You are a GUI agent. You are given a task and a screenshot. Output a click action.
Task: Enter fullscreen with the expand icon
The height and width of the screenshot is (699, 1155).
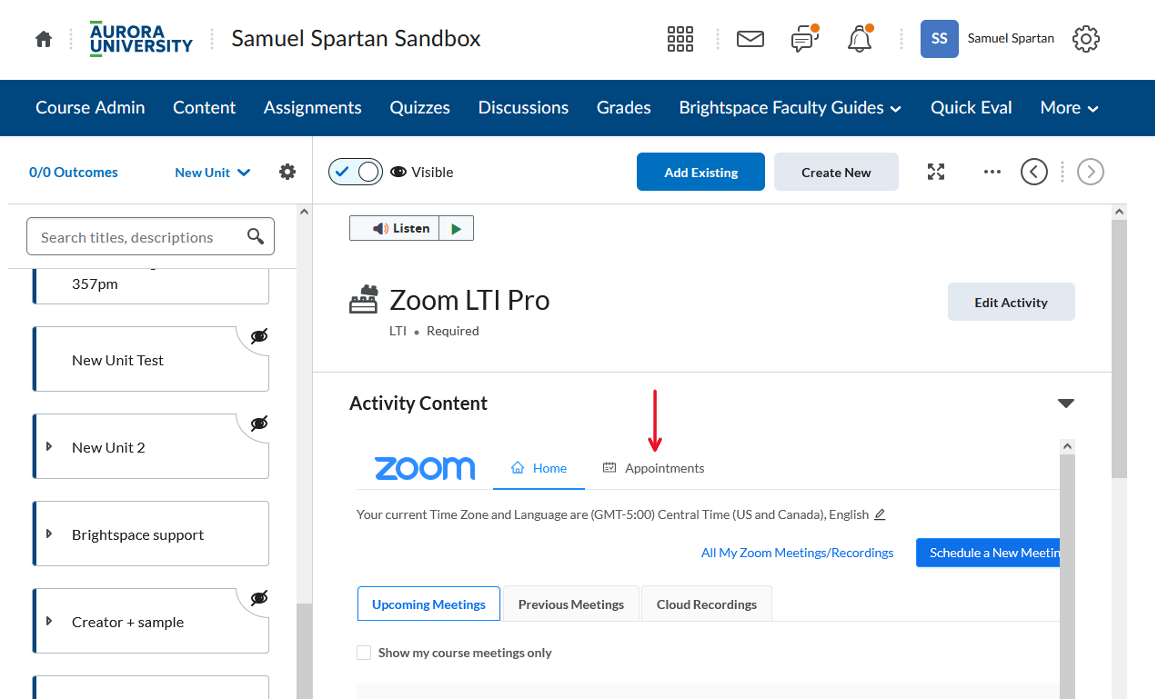click(935, 172)
